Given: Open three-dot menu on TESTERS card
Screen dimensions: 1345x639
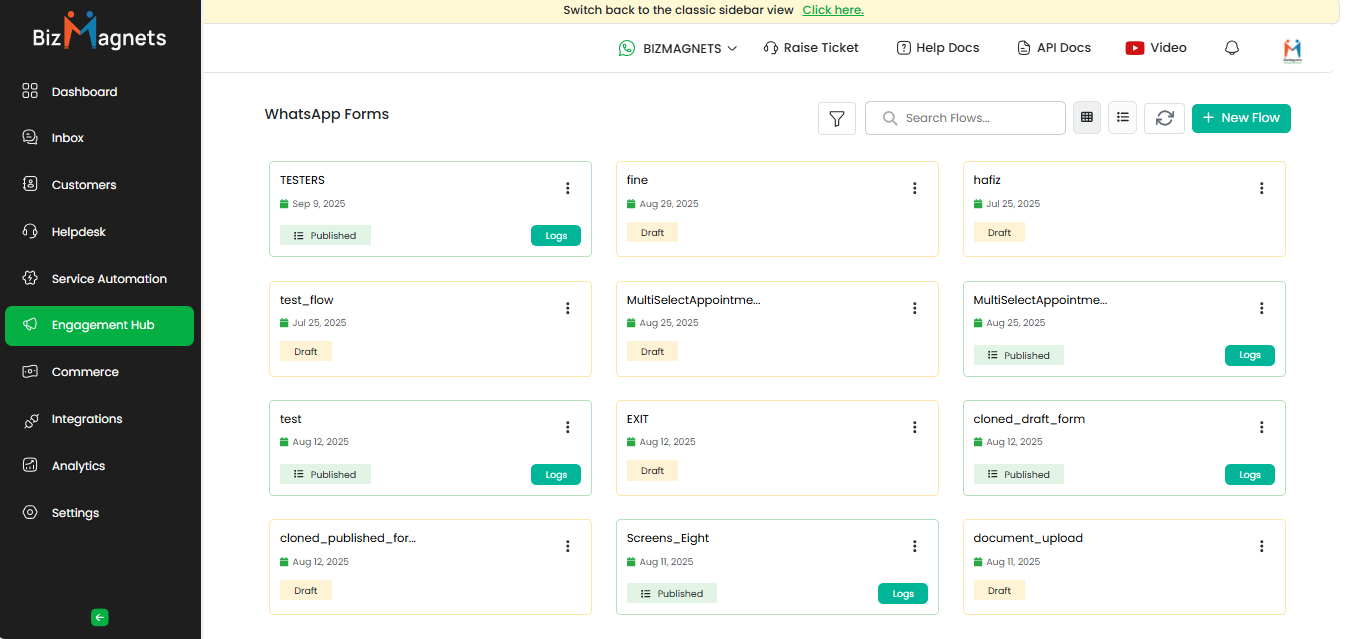Looking at the screenshot, I should [568, 189].
